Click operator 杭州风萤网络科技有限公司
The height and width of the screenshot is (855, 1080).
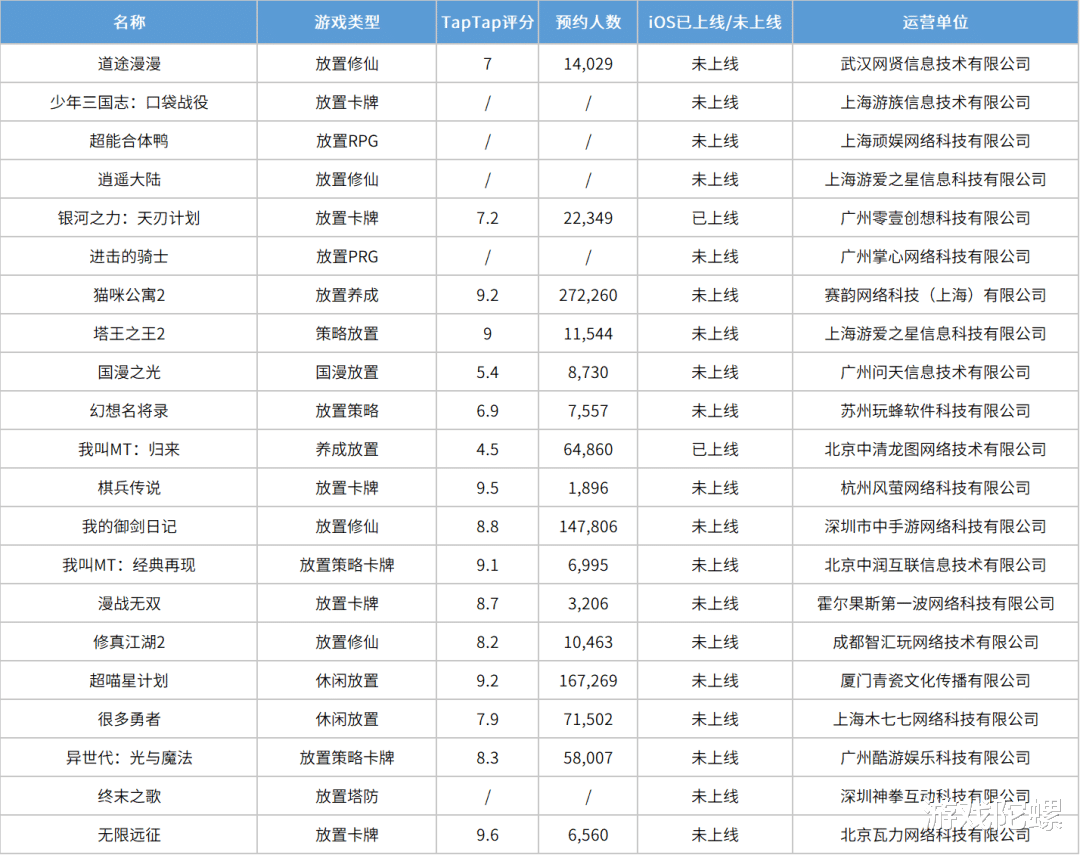[935, 488]
